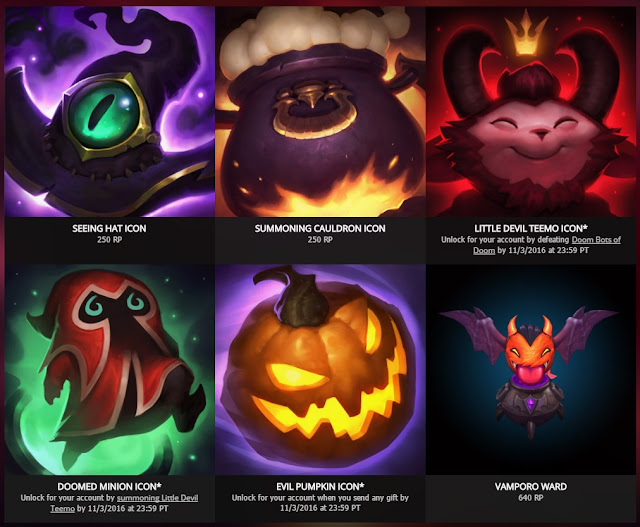This screenshot has width=640, height=527.
Task: Open the Doom Bots of Doom link
Action: point(547,245)
